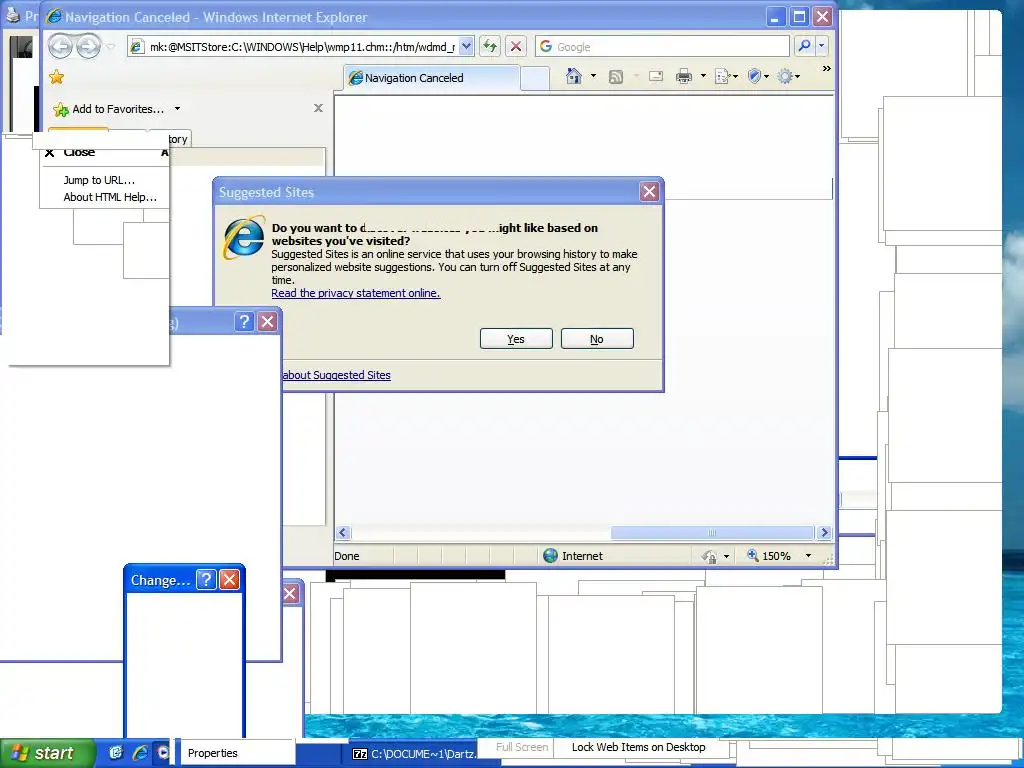Click No in Suggested Sites dialog
This screenshot has width=1024, height=768.
pos(597,339)
